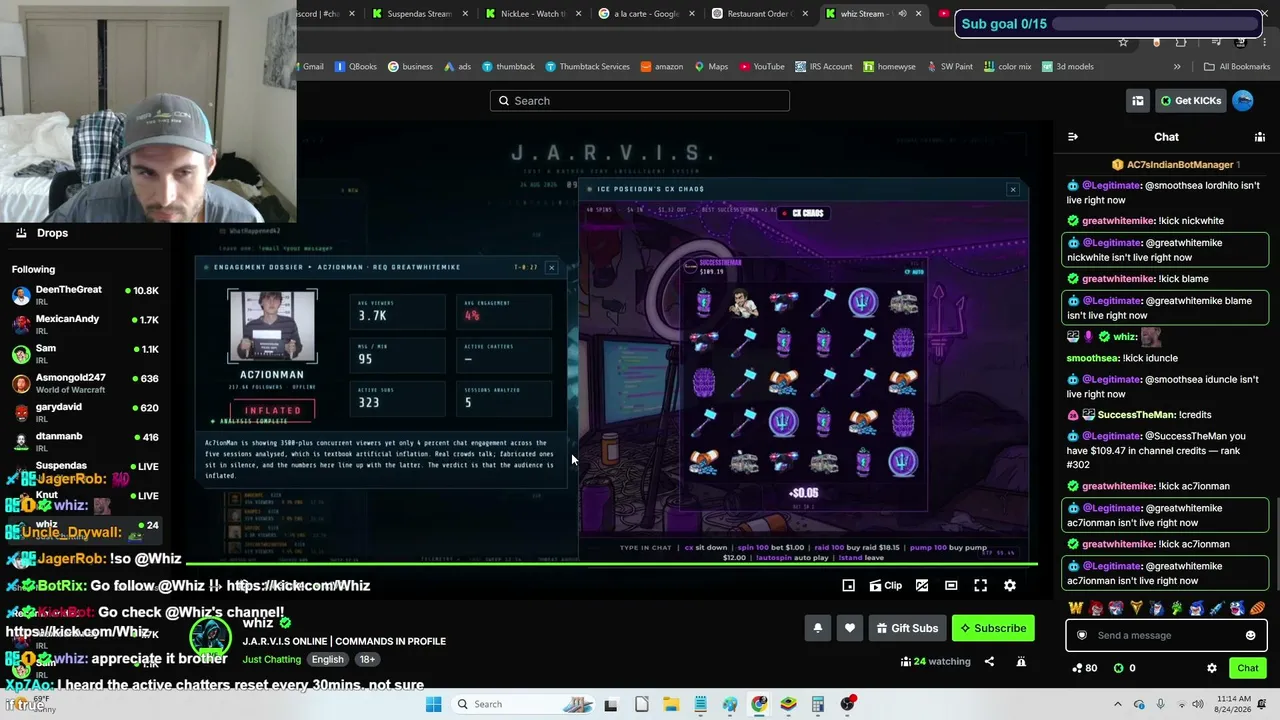1280x720 pixels.
Task: Follow whiz with the heart button
Action: click(x=849, y=628)
